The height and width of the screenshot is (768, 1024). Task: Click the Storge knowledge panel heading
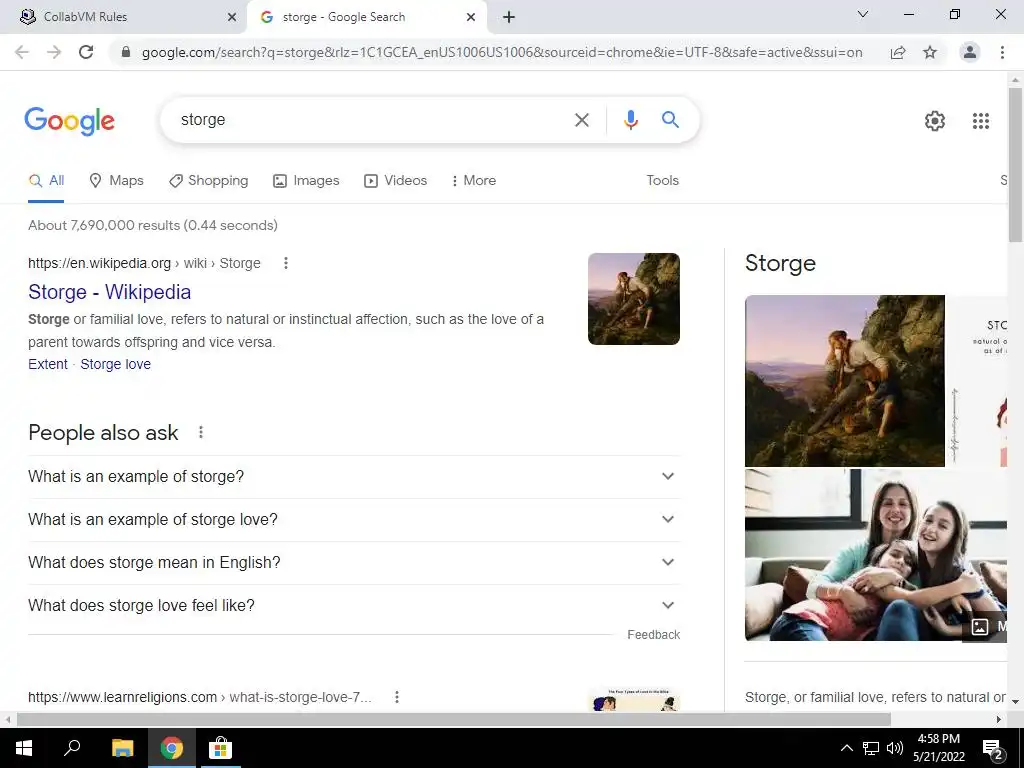click(780, 263)
